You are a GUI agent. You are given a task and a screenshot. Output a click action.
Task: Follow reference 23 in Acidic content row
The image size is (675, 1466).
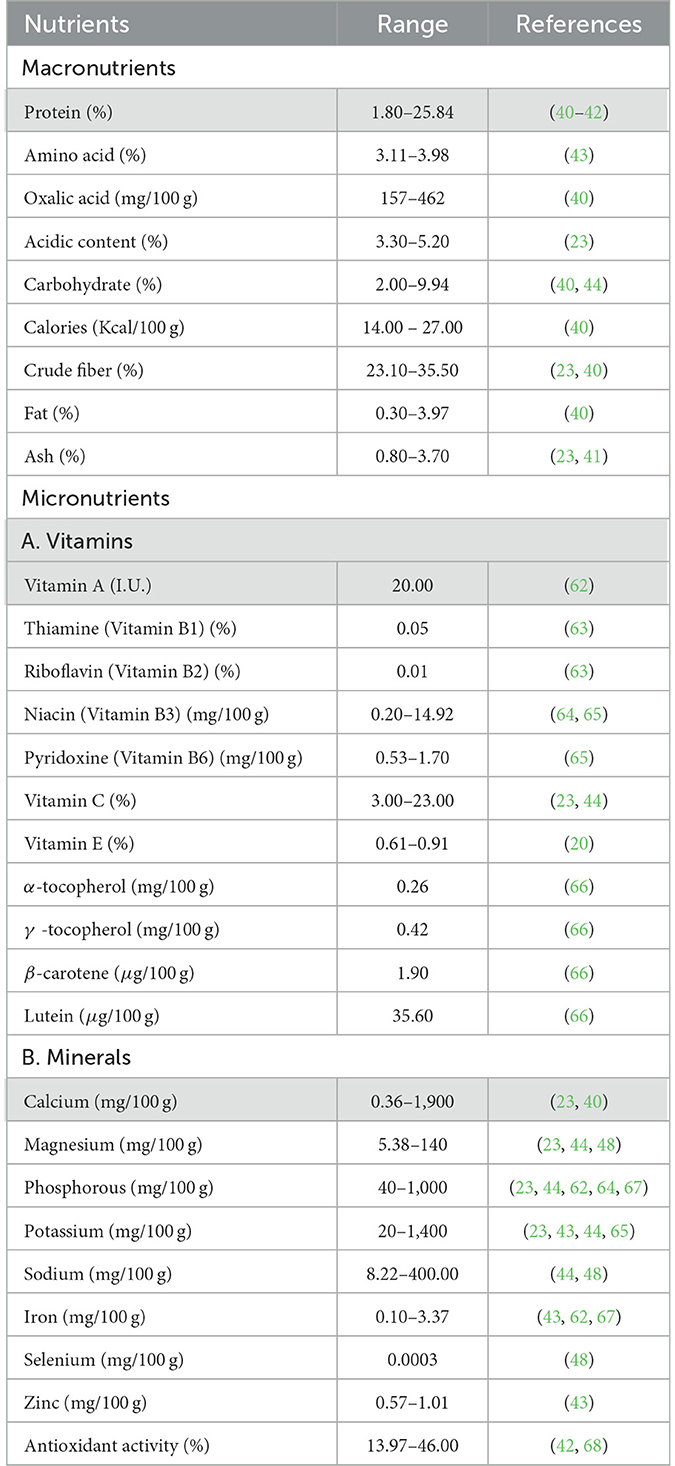(579, 241)
